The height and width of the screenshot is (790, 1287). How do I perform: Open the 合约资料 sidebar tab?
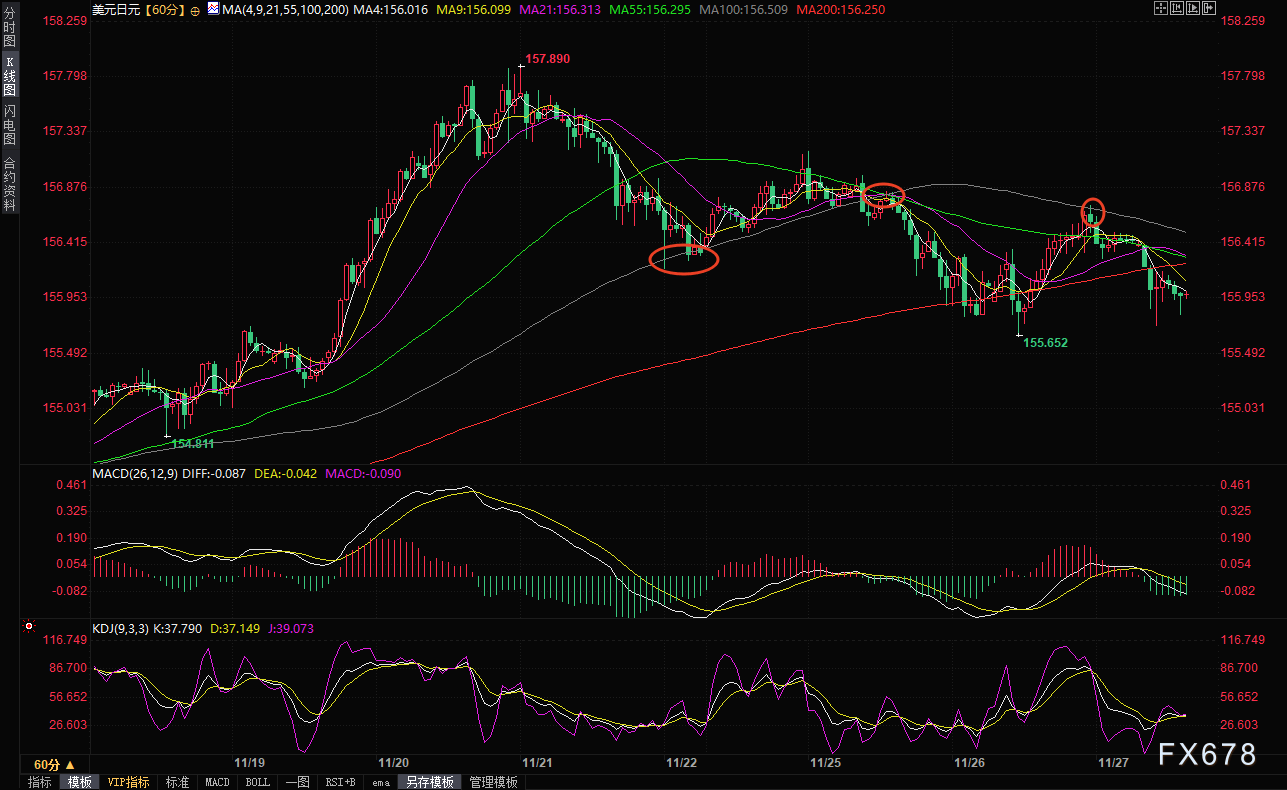tap(9, 184)
